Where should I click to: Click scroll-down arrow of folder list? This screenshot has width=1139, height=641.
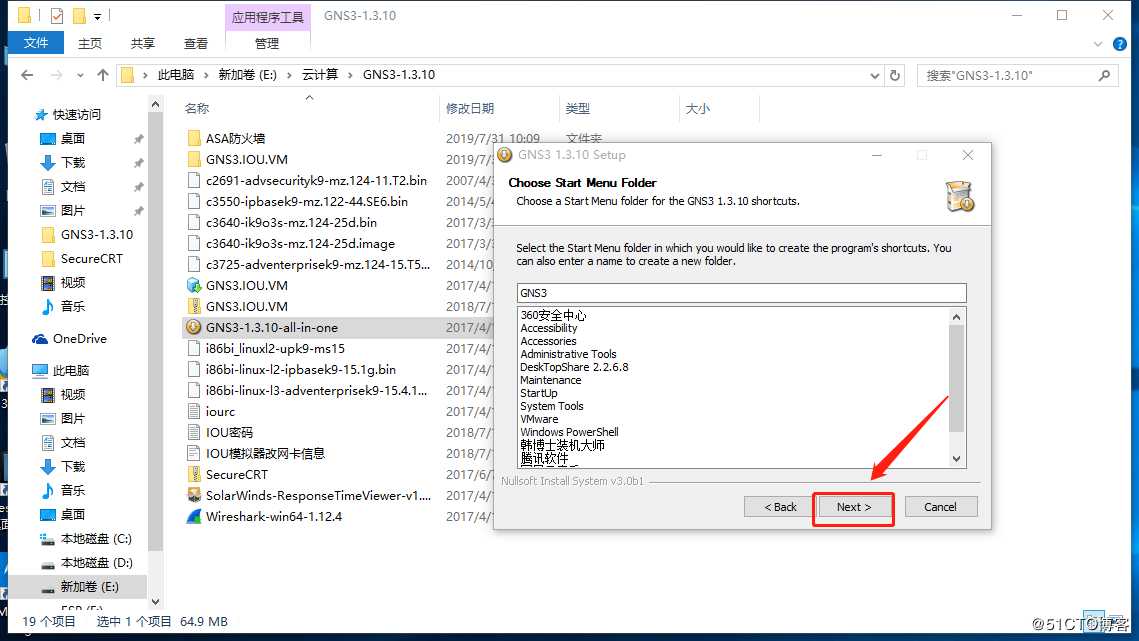point(957,459)
